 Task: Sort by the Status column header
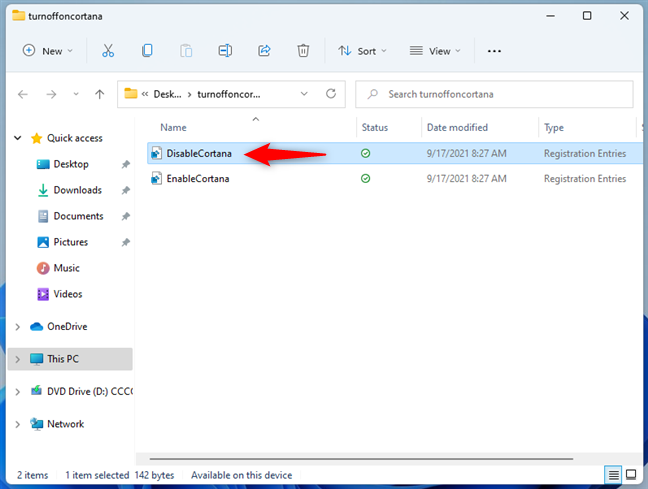[x=374, y=127]
